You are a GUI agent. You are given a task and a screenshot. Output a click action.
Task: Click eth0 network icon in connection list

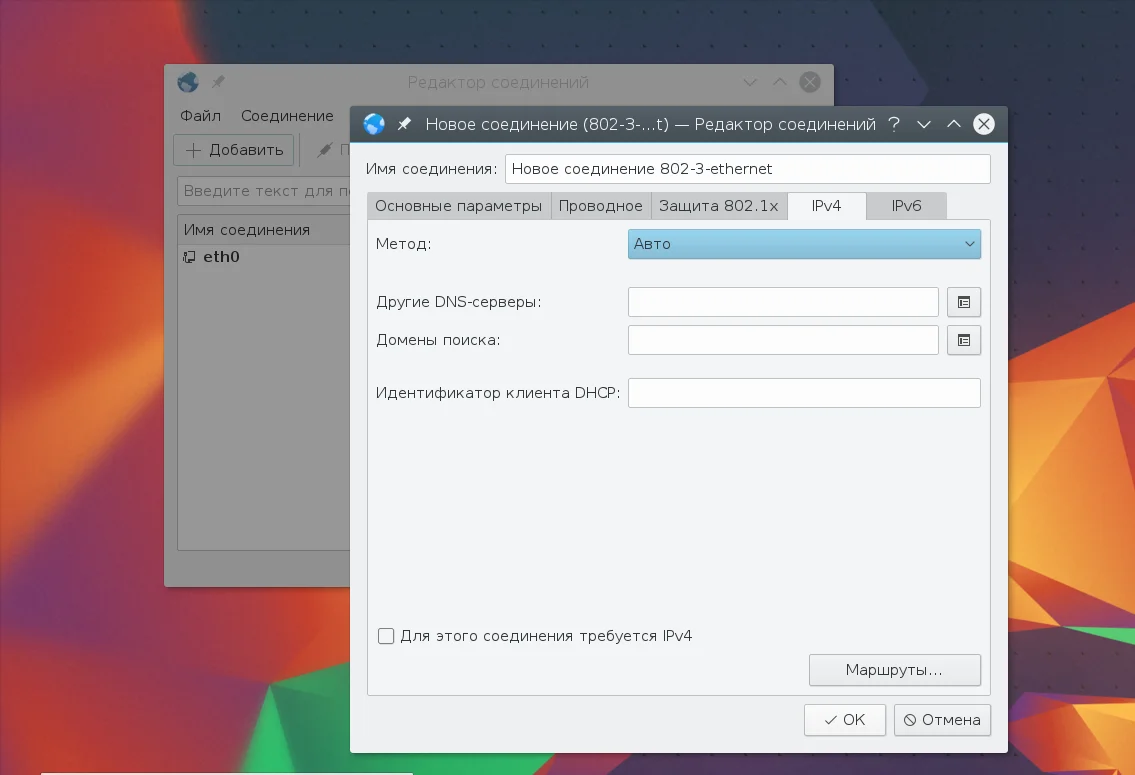click(189, 257)
